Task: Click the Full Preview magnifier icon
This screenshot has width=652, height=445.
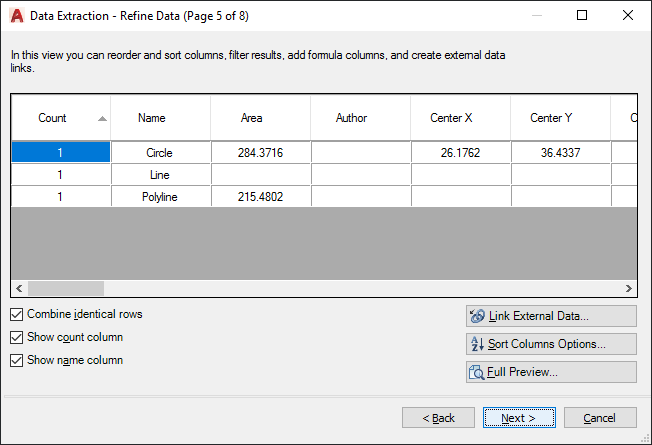Action: click(x=477, y=372)
